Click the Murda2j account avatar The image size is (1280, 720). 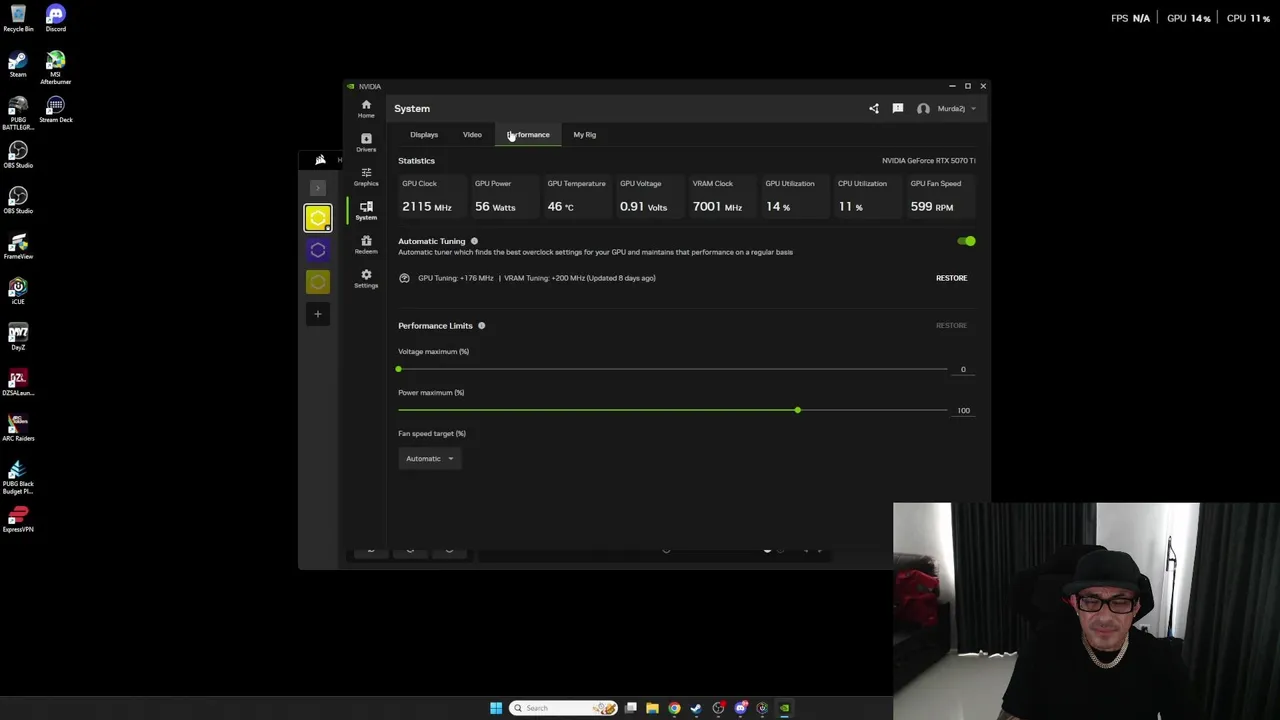pos(923,108)
